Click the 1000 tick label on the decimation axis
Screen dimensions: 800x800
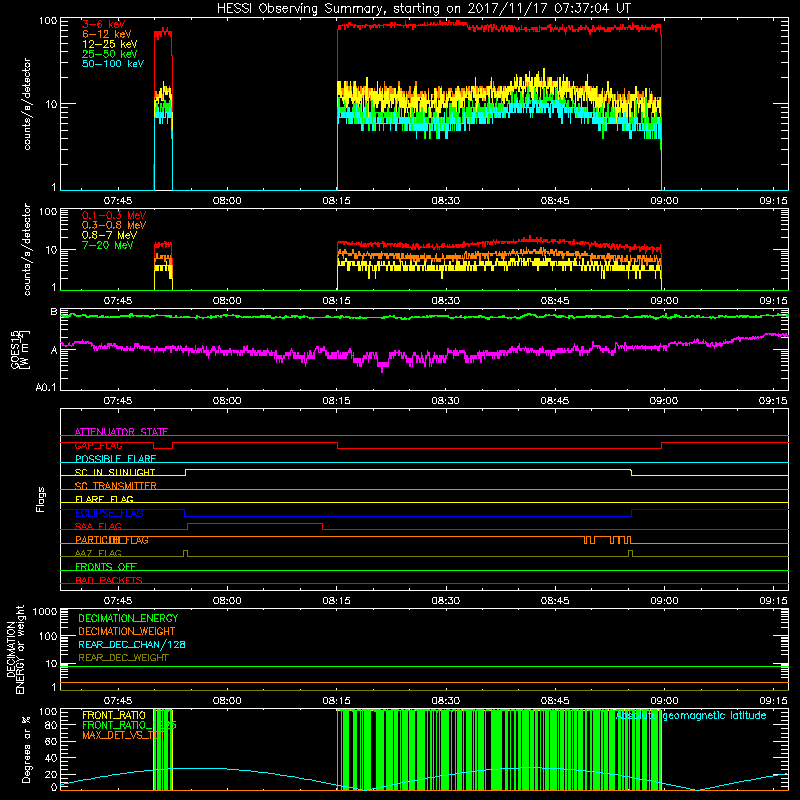[x=45, y=612]
